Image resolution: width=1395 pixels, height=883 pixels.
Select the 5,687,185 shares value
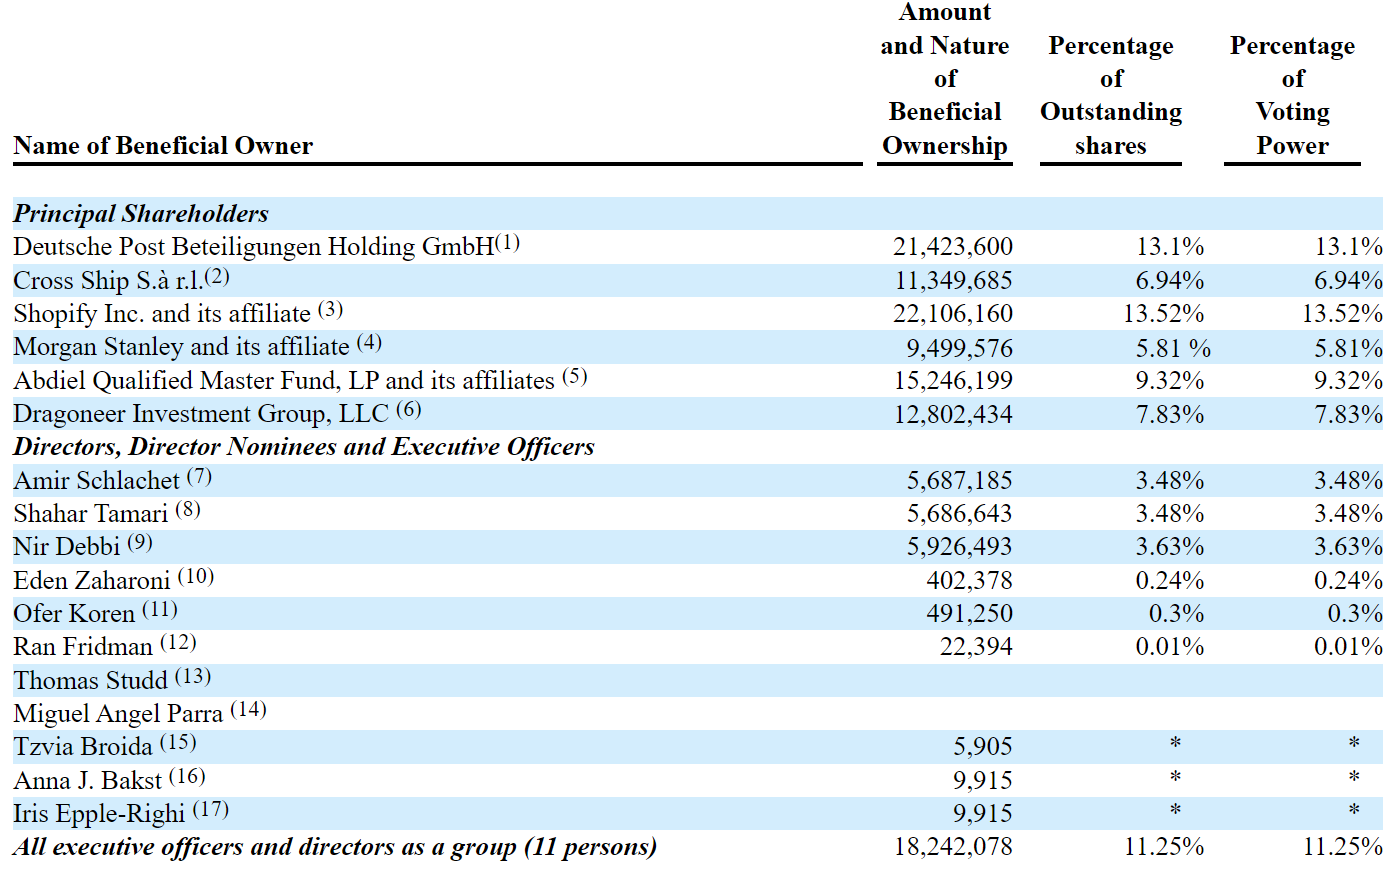(960, 481)
